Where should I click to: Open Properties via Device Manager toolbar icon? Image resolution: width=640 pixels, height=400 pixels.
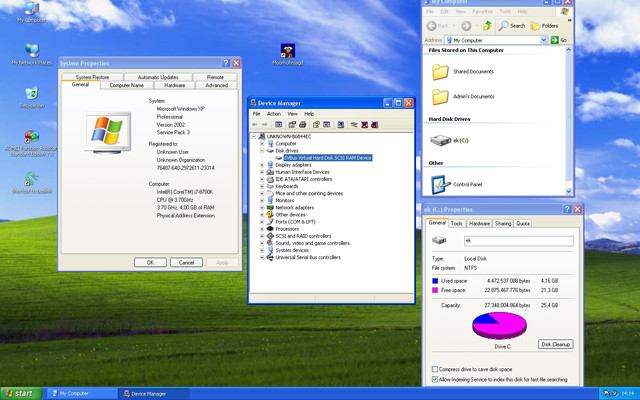(x=292, y=124)
